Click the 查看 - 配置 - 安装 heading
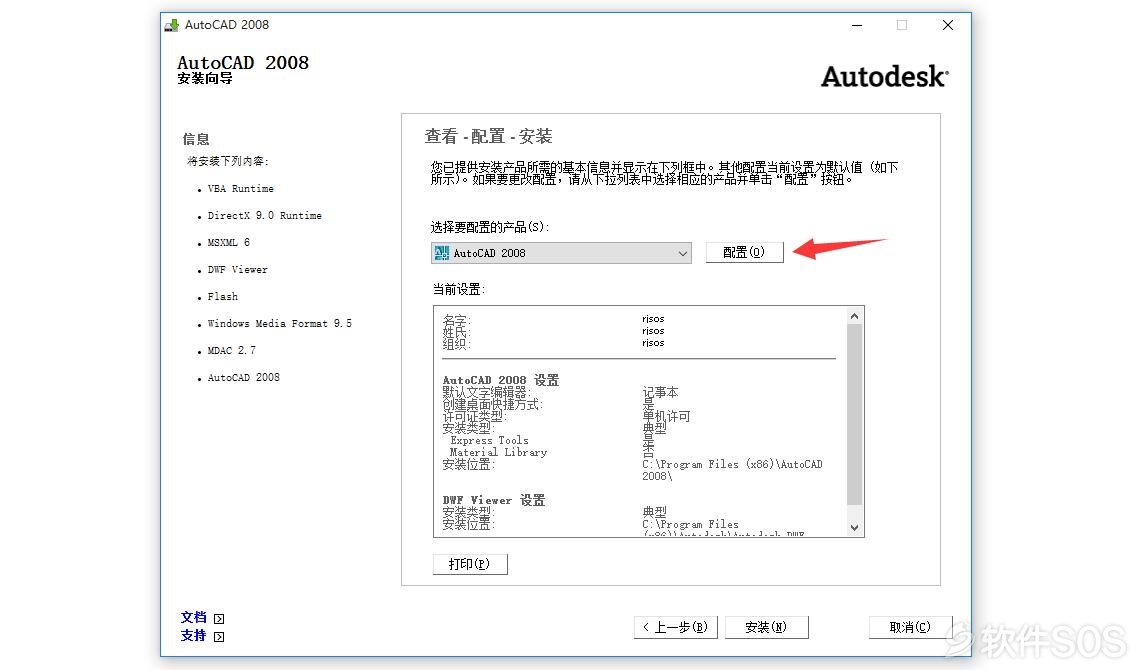The height and width of the screenshot is (670, 1143). click(488, 136)
